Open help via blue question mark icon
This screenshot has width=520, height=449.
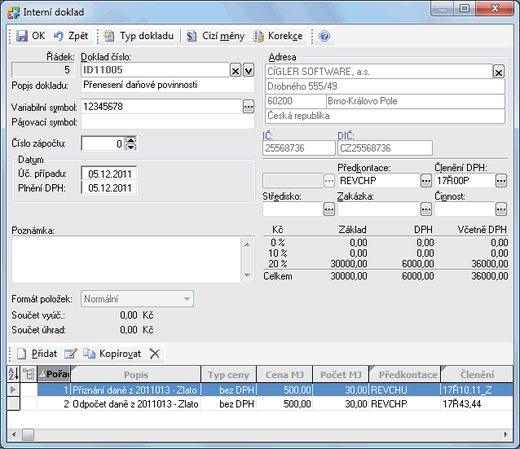pyautogui.click(x=324, y=36)
